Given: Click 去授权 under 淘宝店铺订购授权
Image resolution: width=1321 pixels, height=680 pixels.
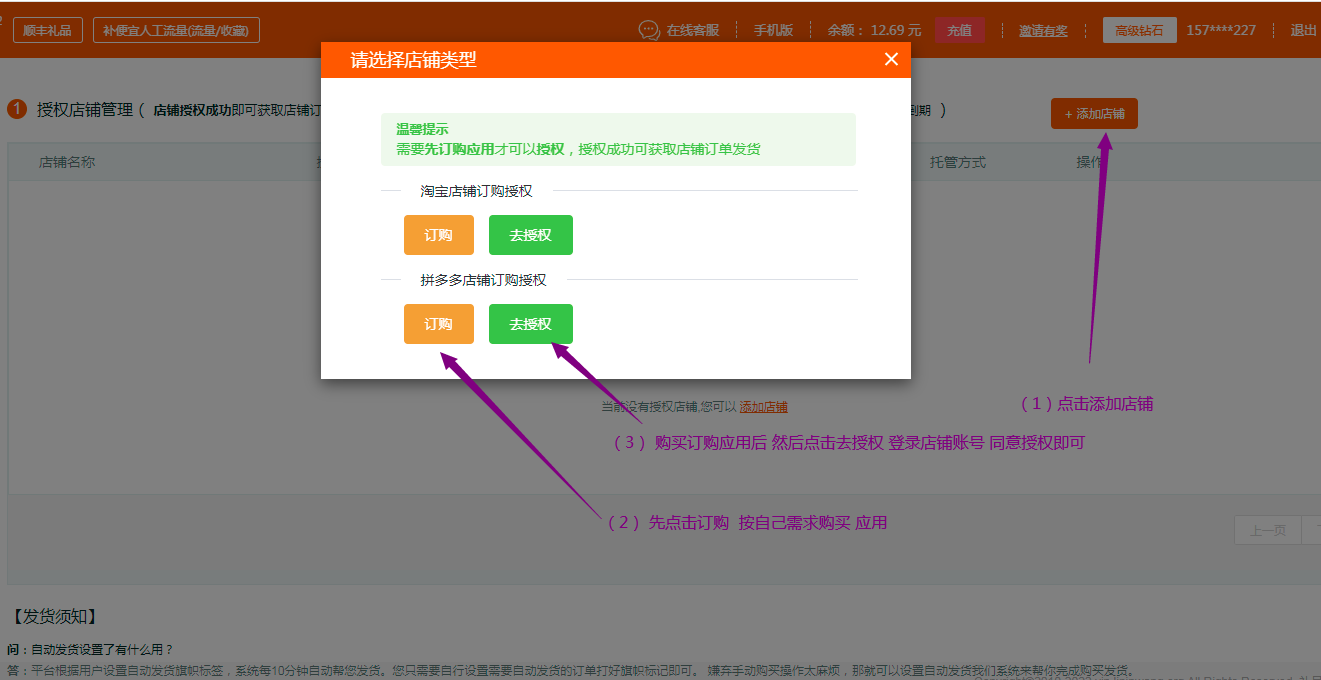Looking at the screenshot, I should click(530, 235).
